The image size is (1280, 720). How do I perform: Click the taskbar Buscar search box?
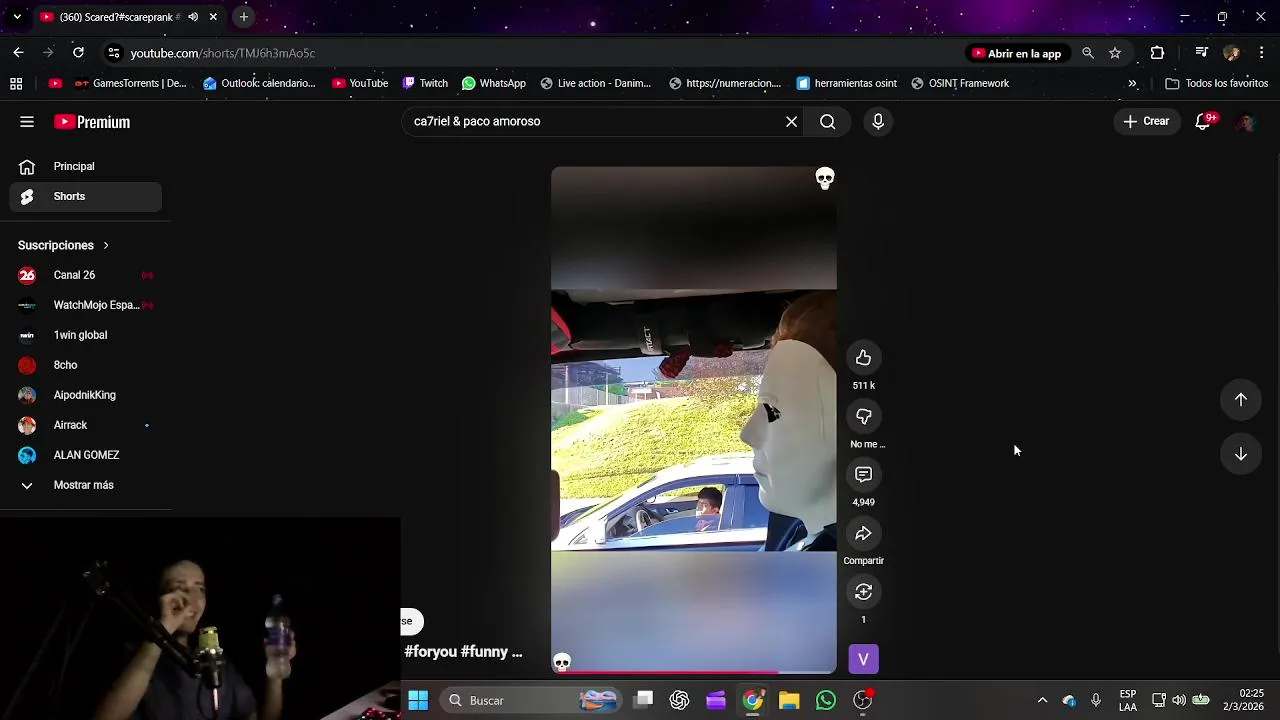[533, 700]
